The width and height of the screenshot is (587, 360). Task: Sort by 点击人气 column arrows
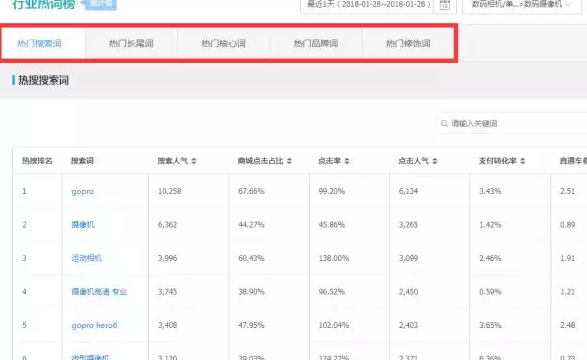(x=435, y=161)
